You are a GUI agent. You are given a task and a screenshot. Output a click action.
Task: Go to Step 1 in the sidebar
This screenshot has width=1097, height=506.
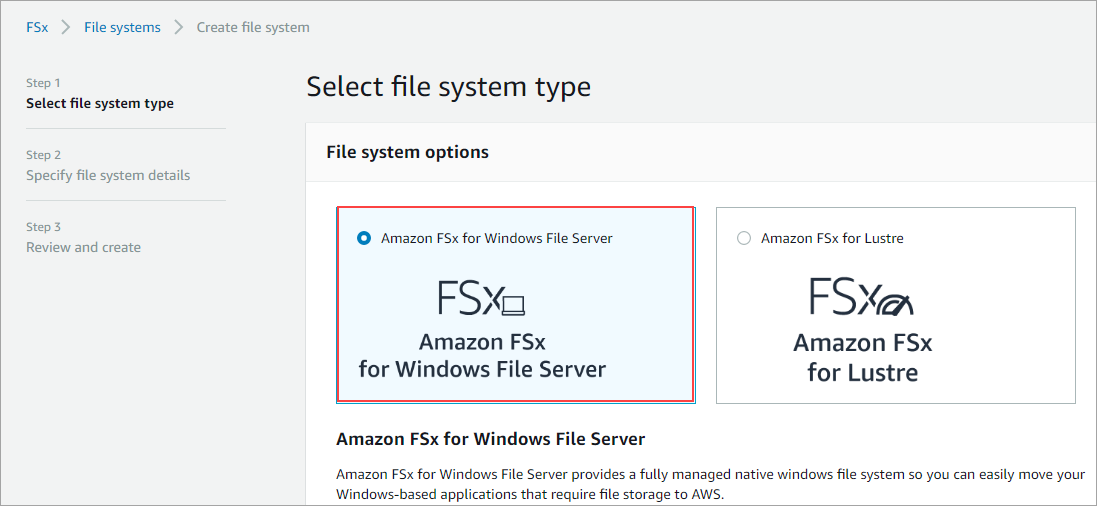point(100,94)
